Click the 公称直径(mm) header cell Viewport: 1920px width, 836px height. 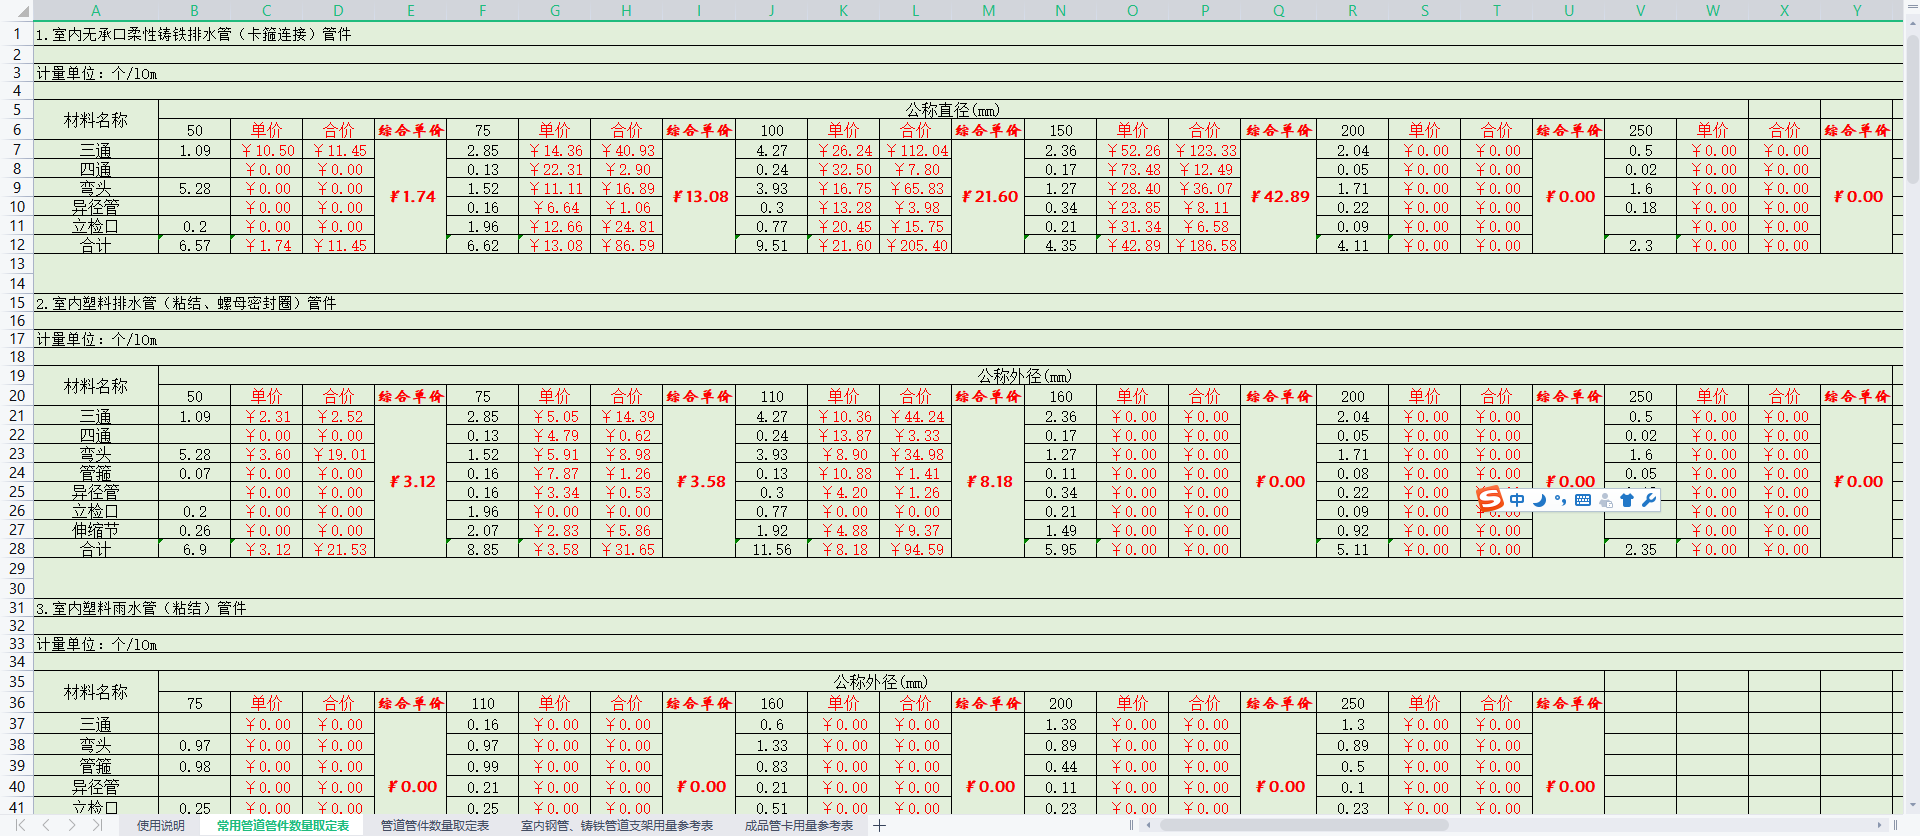pos(952,109)
